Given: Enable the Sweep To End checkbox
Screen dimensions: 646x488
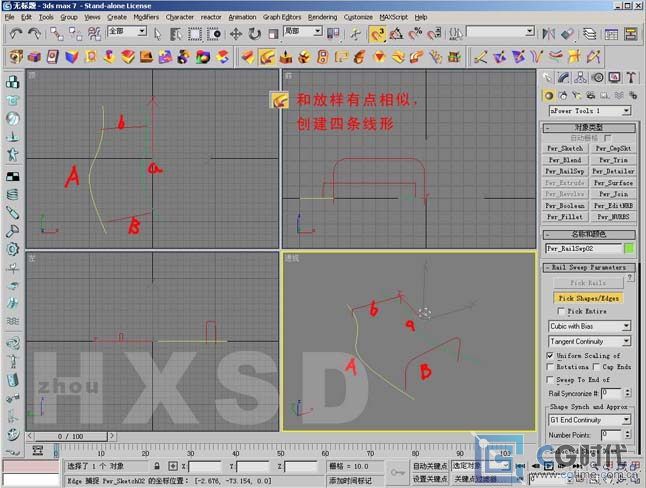Looking at the screenshot, I should (x=550, y=379).
